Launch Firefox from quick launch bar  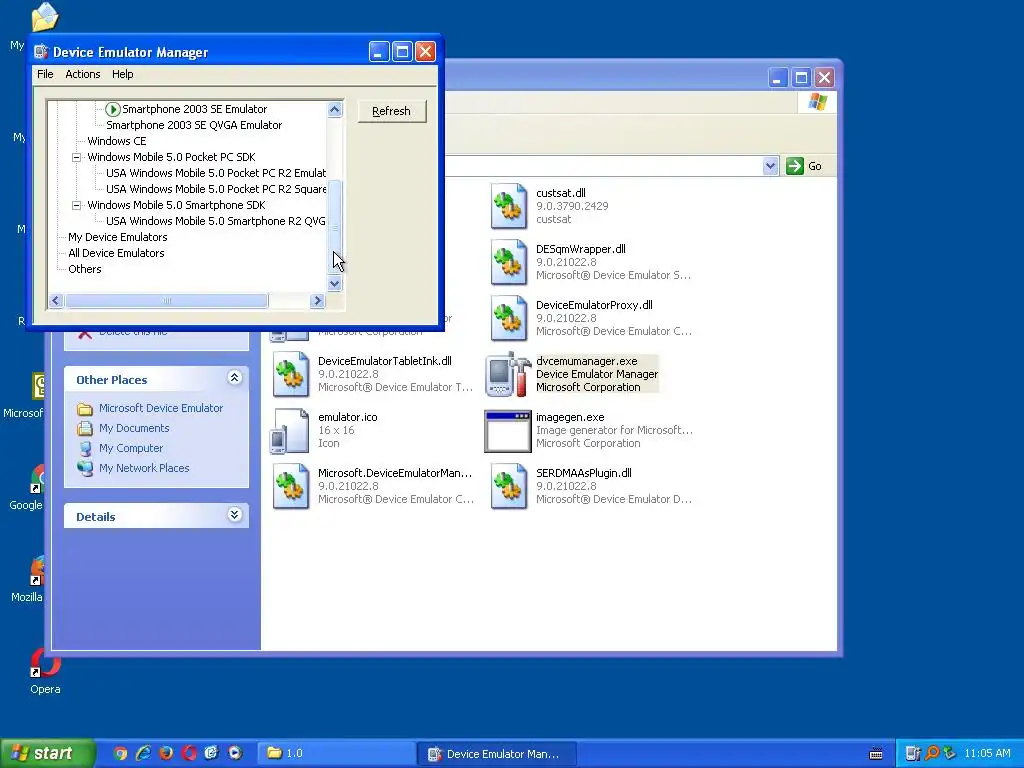click(166, 754)
